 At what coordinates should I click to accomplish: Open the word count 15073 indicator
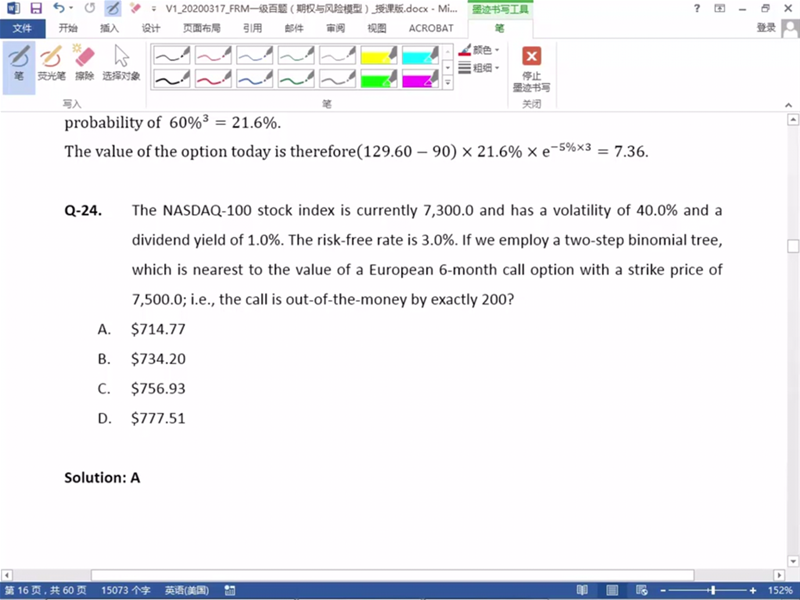[126, 590]
